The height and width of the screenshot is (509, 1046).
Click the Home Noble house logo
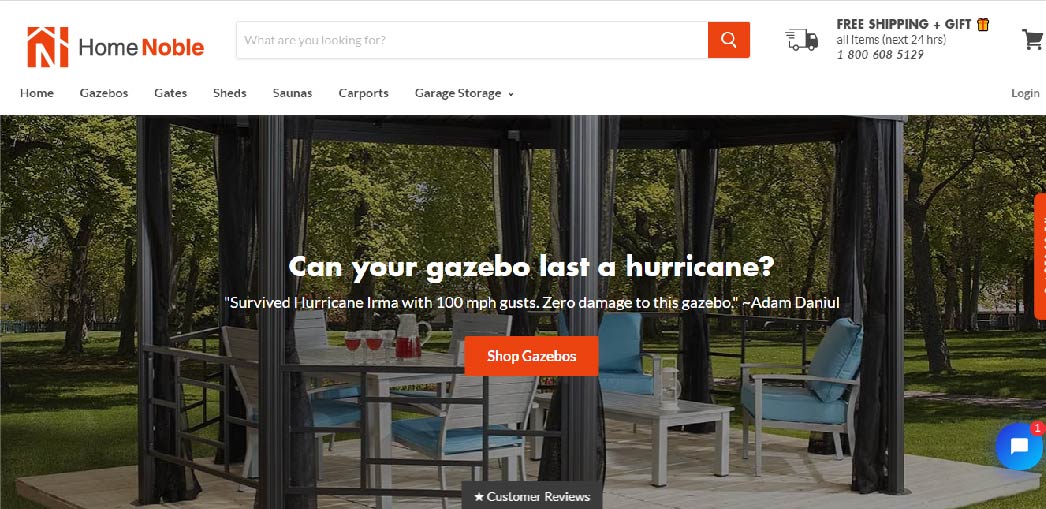click(47, 47)
